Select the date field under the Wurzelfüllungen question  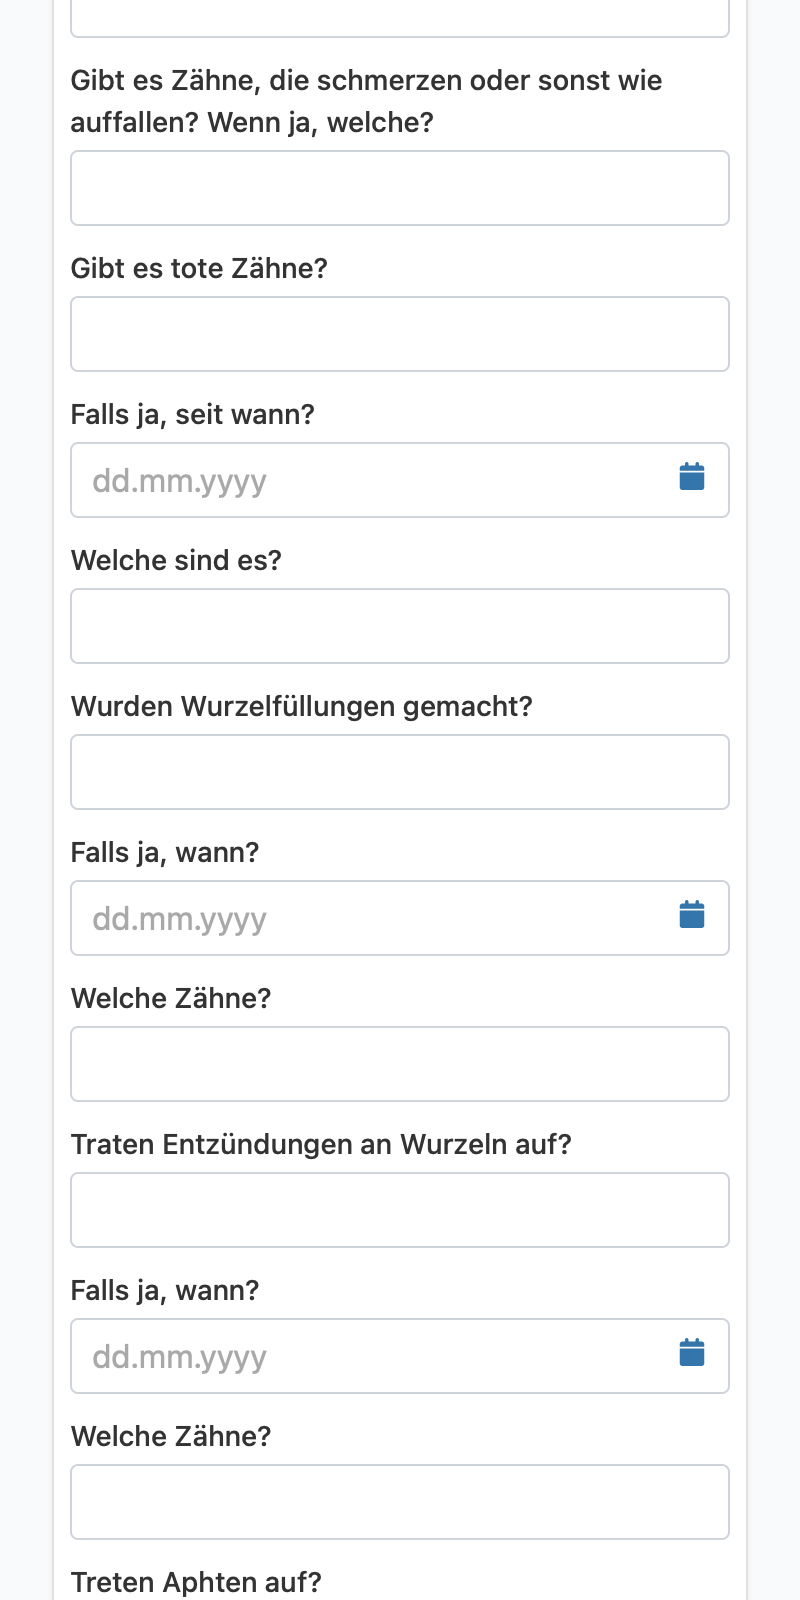coord(400,918)
